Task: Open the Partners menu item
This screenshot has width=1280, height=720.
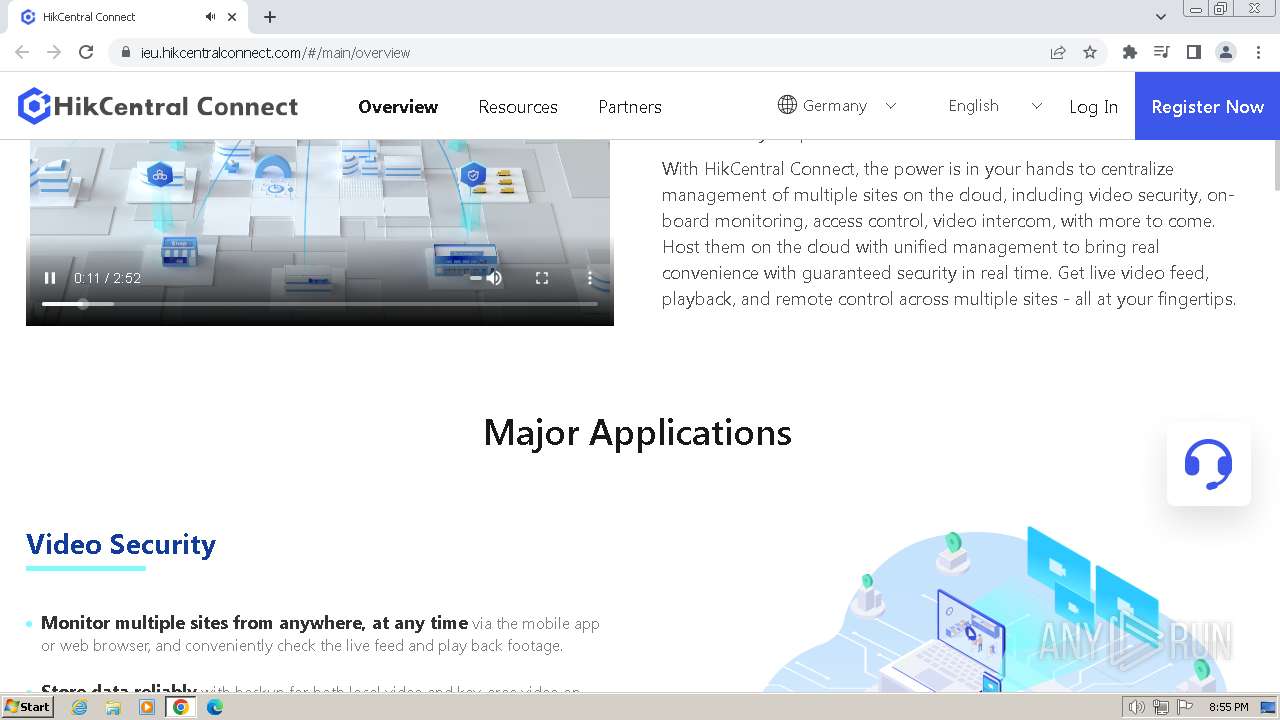Action: point(630,107)
